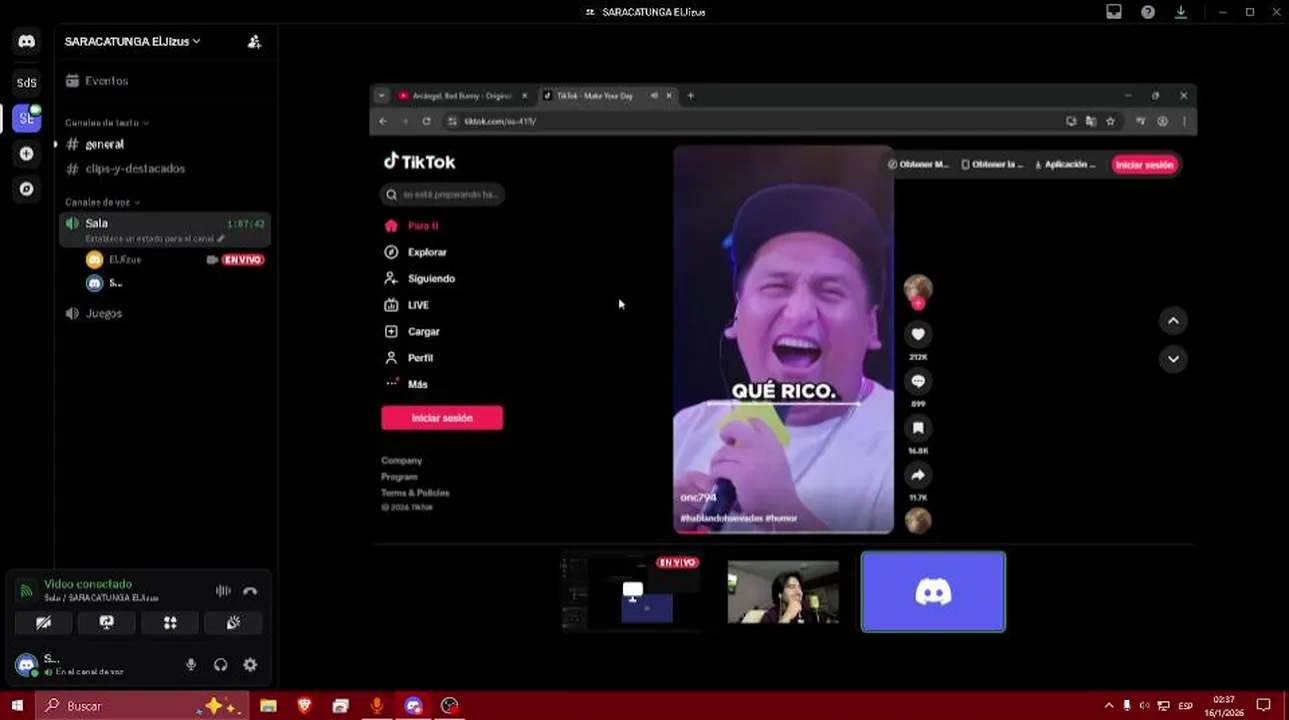Click Discord download update arrow icon
Viewport: 1289px width, 720px height.
click(x=1181, y=12)
